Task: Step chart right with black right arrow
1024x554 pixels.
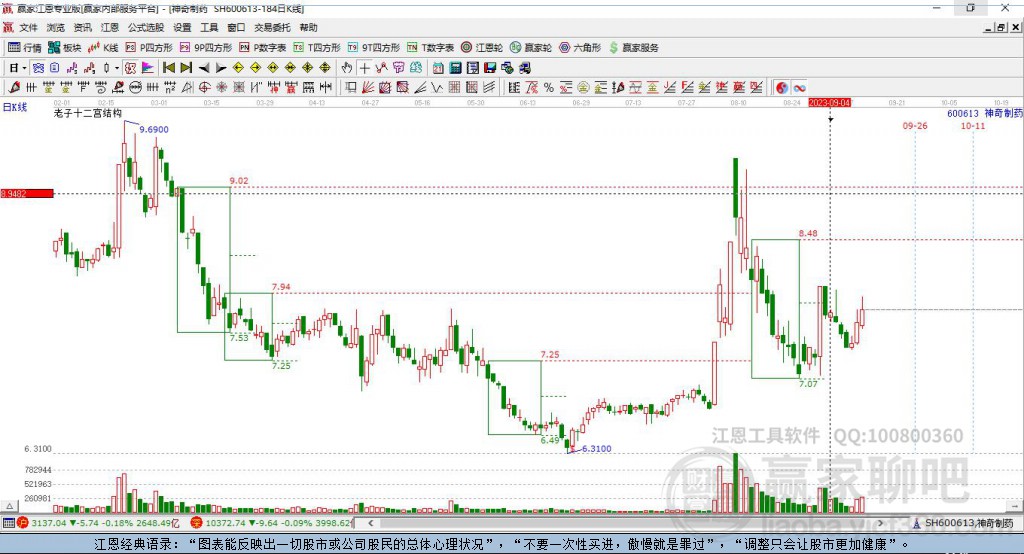Action: (x=221, y=68)
